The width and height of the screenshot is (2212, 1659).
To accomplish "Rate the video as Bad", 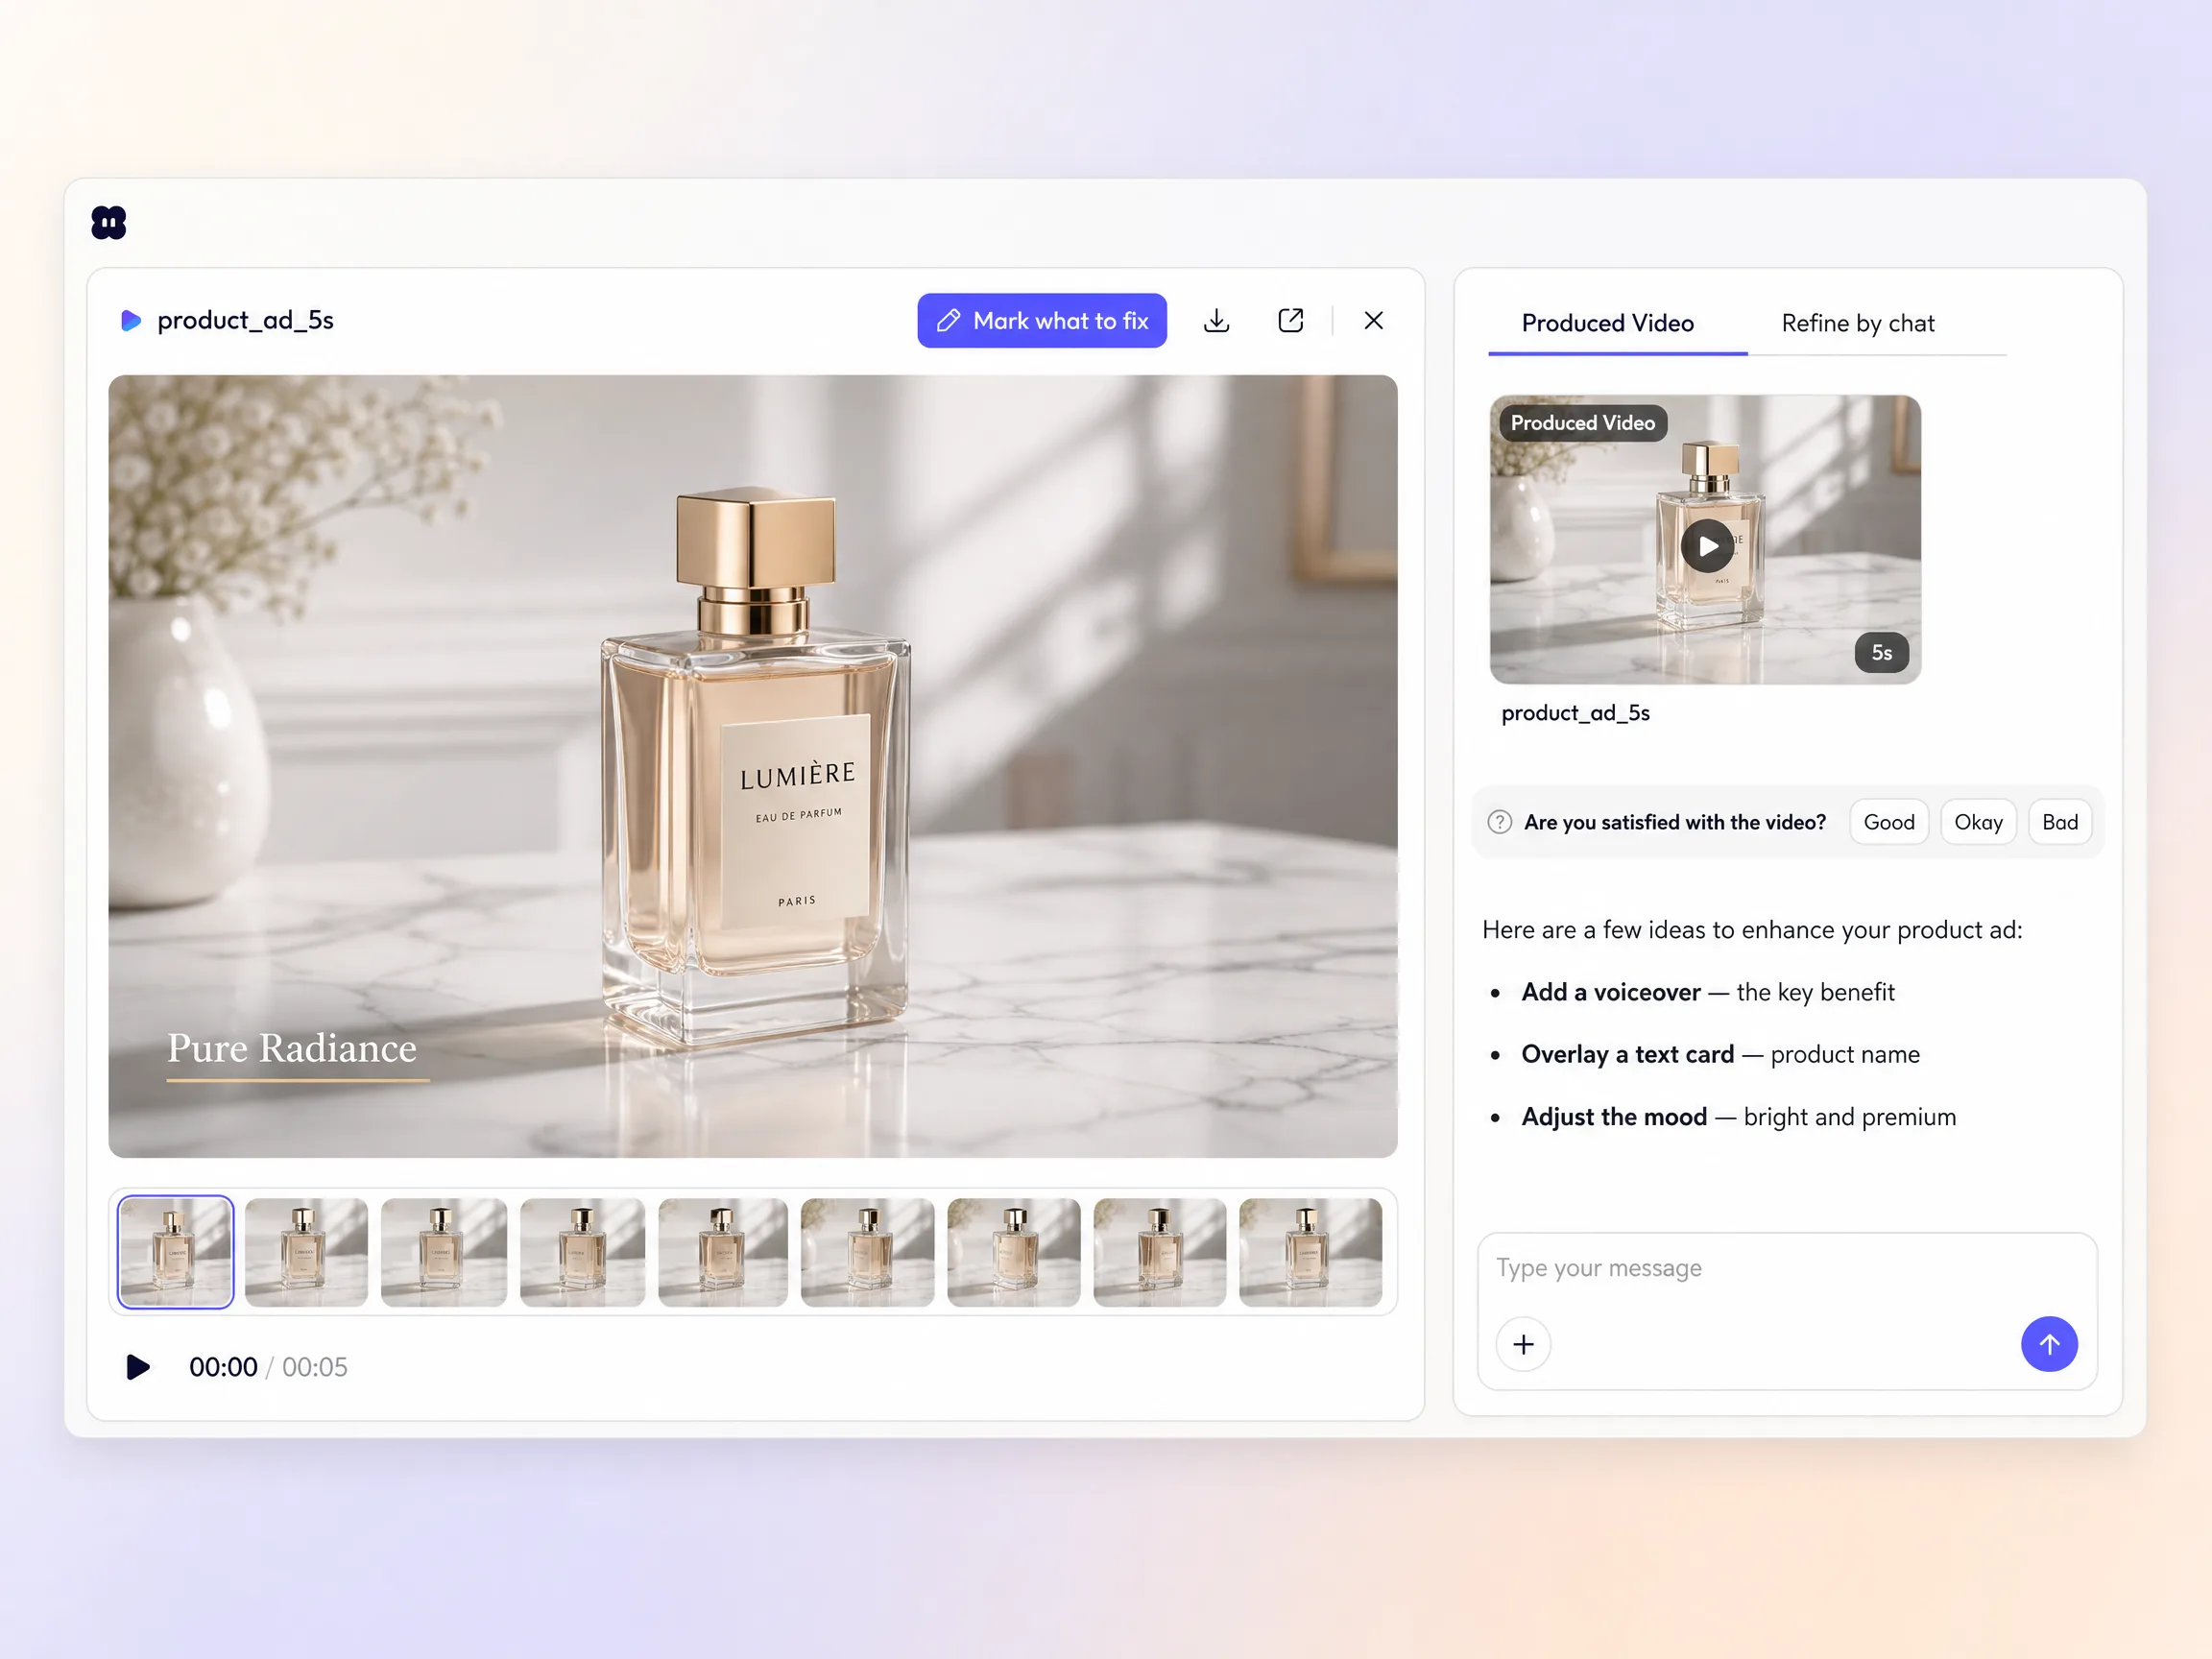I will click(2060, 822).
